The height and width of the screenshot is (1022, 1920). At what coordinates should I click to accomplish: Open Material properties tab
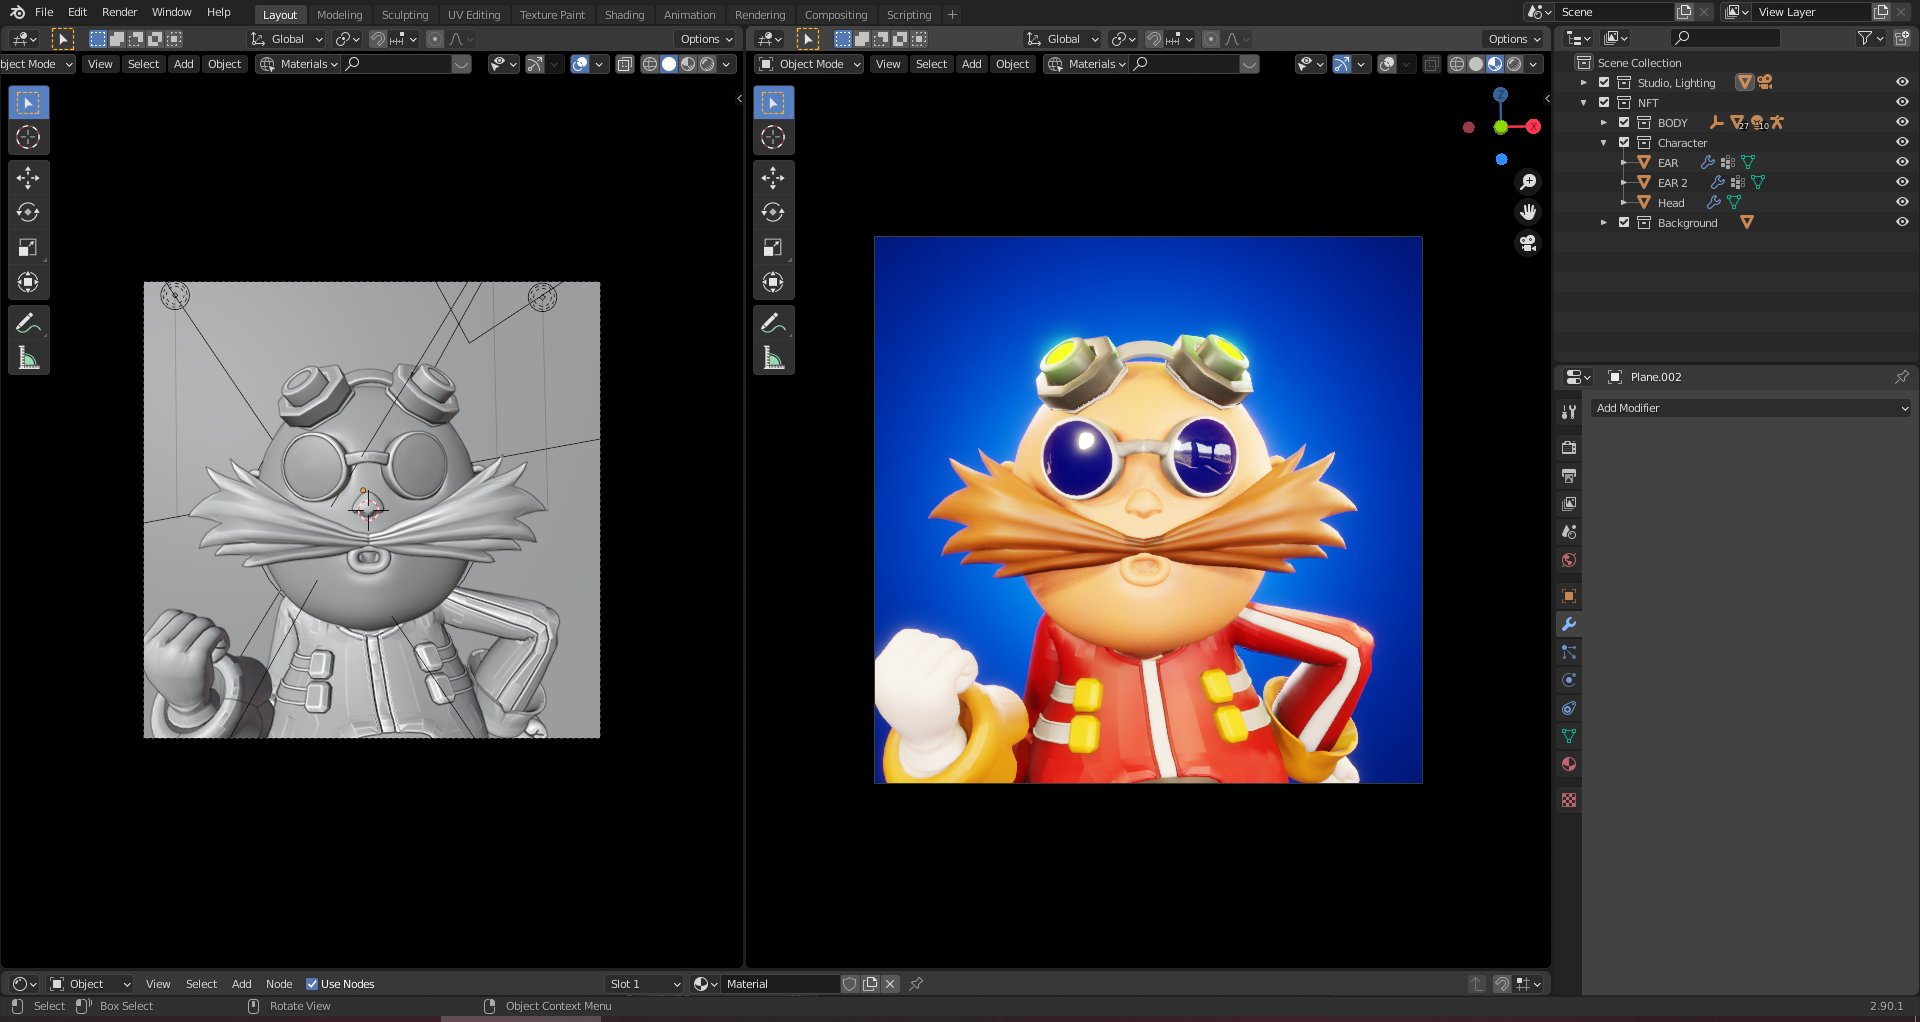pos(1569,764)
